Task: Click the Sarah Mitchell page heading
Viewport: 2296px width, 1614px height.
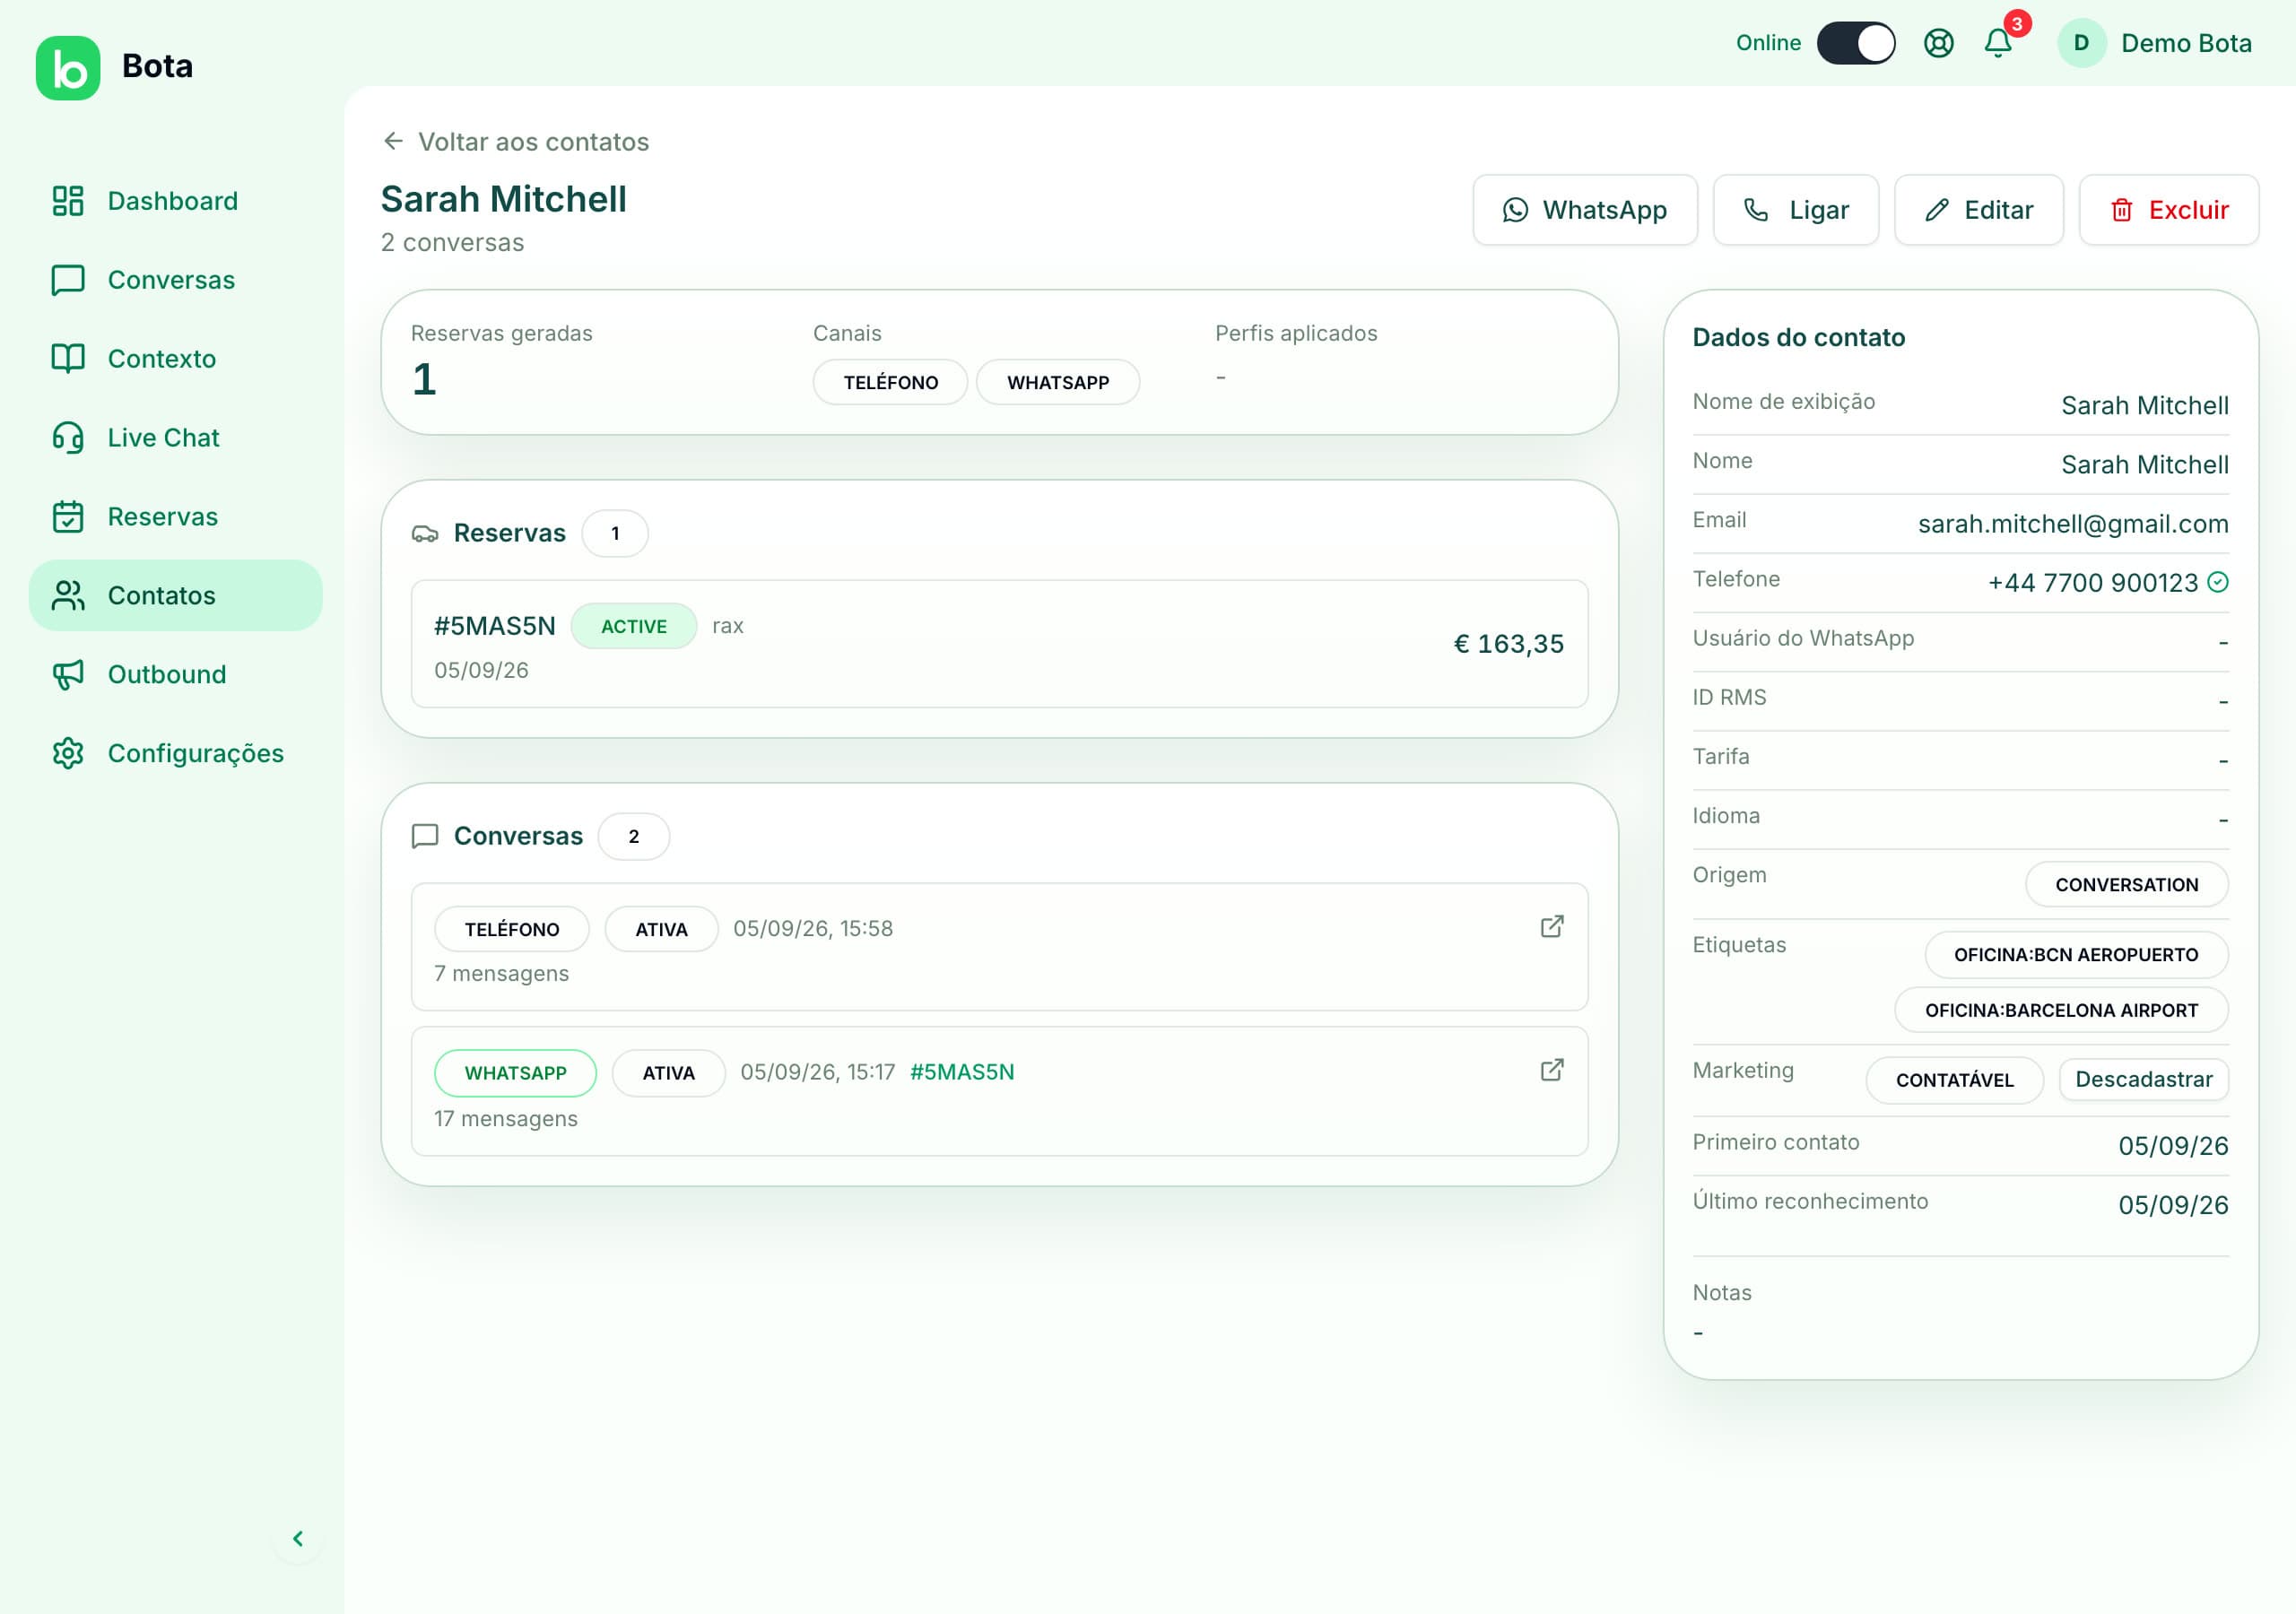Action: (x=504, y=200)
